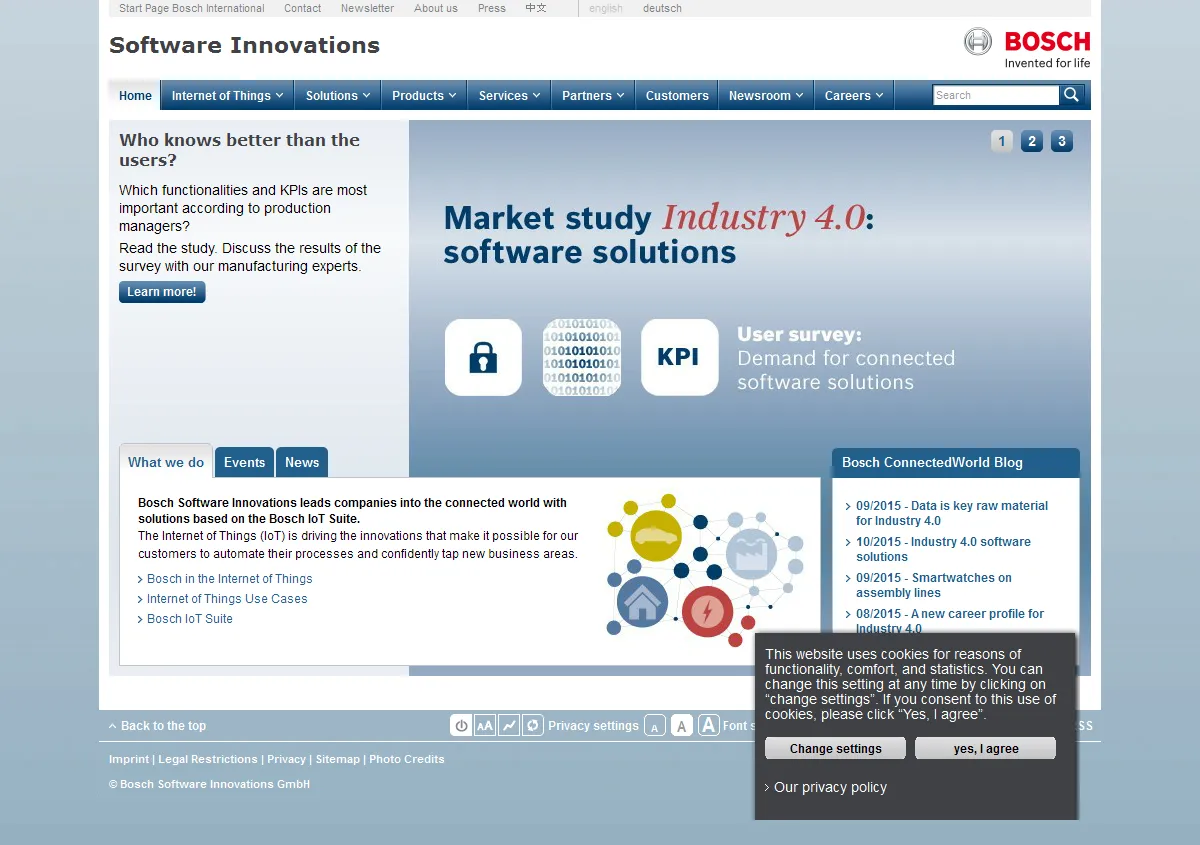This screenshot has width=1200, height=845.
Task: Switch to the News tab
Action: 302,462
